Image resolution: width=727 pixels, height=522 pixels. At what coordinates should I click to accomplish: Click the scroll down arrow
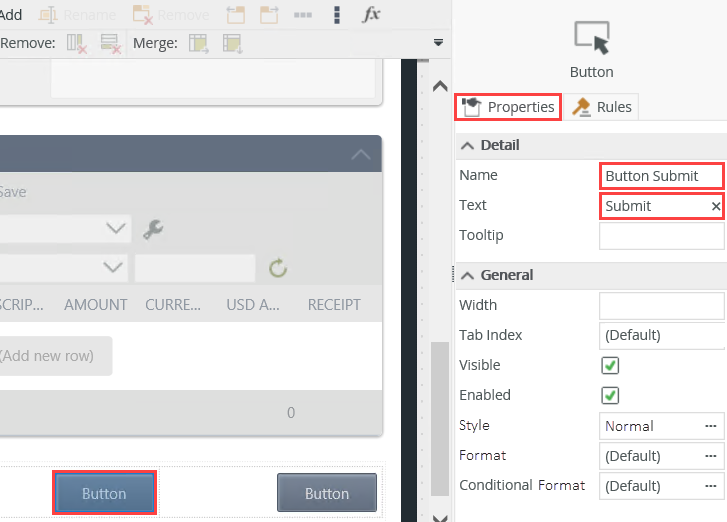[440, 518]
